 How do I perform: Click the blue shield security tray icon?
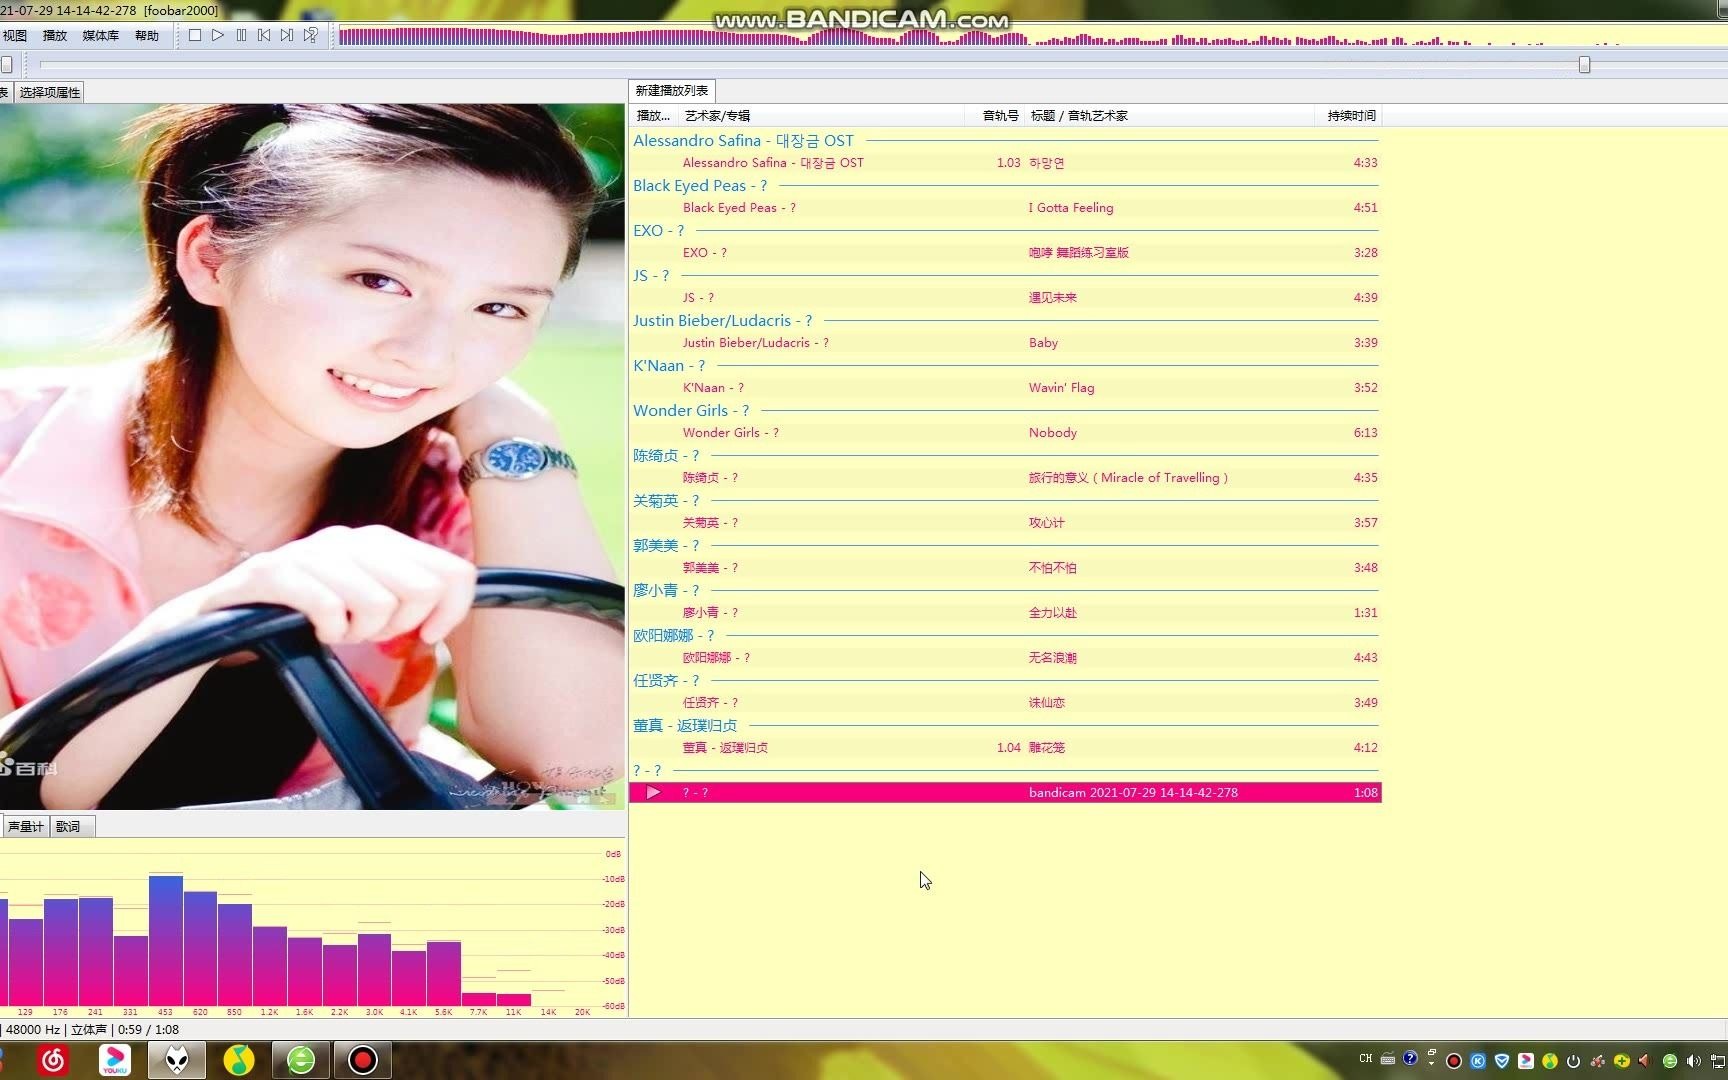(1502, 1061)
